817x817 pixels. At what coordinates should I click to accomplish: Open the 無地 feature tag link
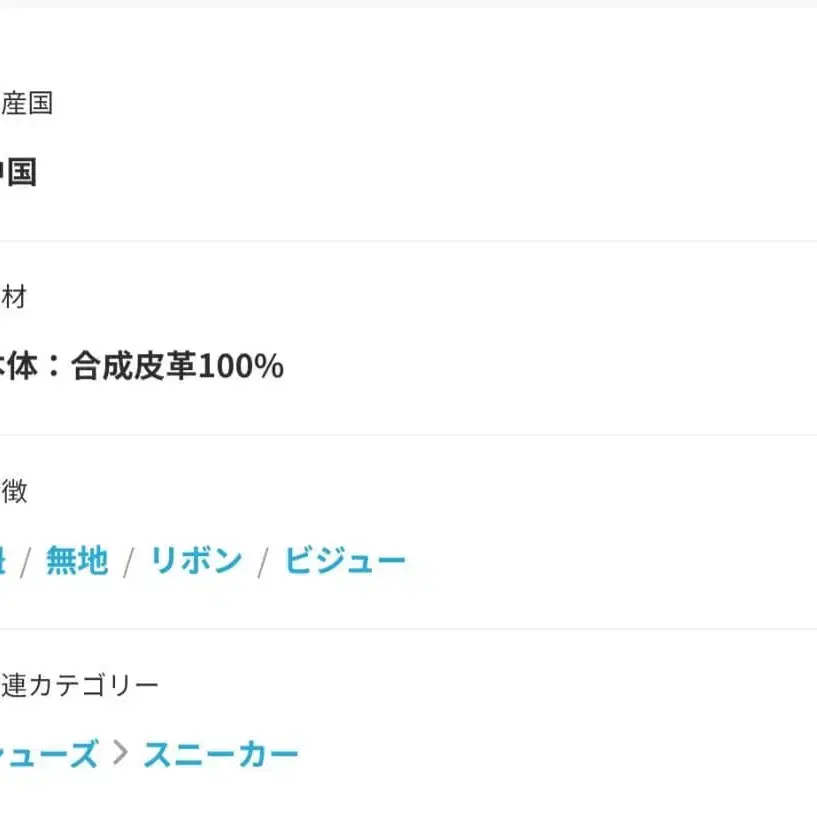[x=77, y=560]
